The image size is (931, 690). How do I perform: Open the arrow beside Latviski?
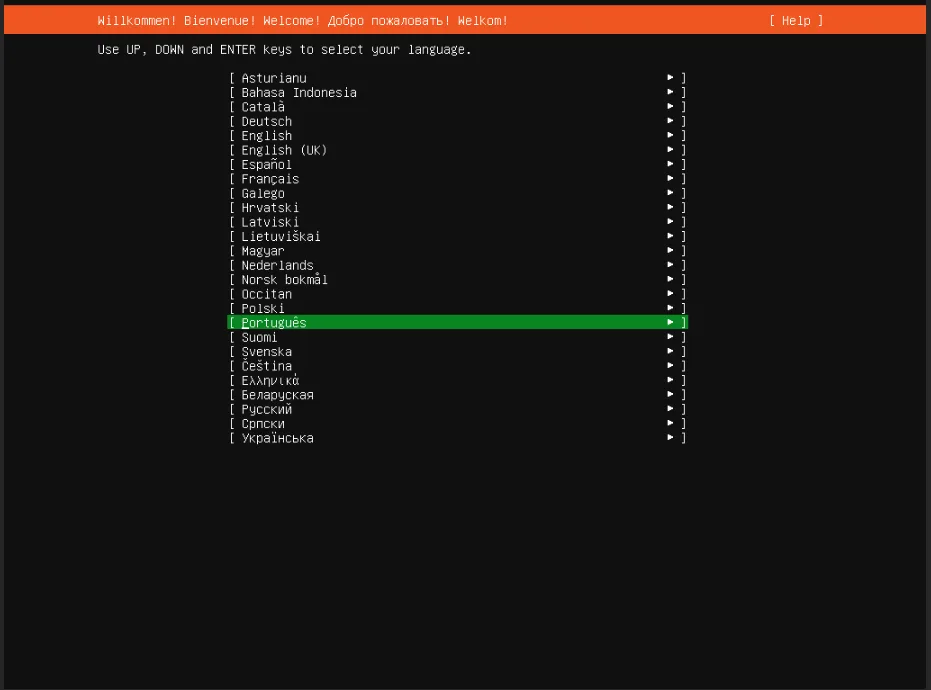pos(670,221)
